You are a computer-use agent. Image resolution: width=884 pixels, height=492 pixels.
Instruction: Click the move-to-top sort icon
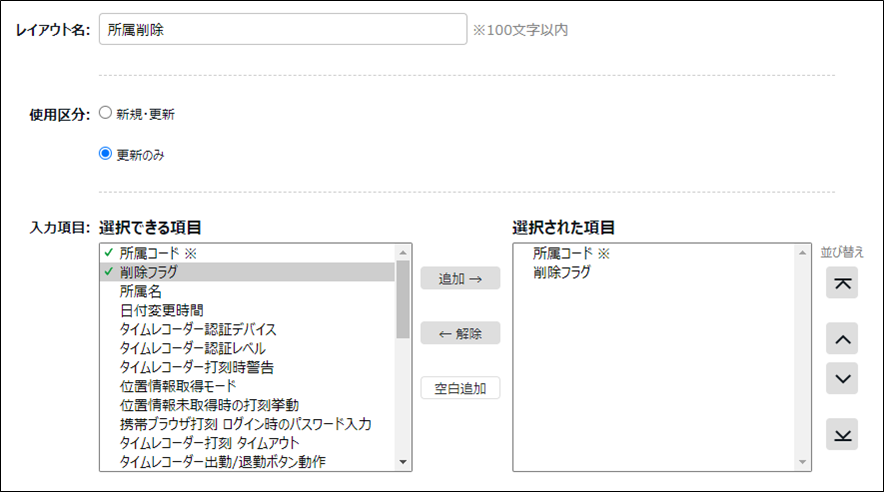842,283
